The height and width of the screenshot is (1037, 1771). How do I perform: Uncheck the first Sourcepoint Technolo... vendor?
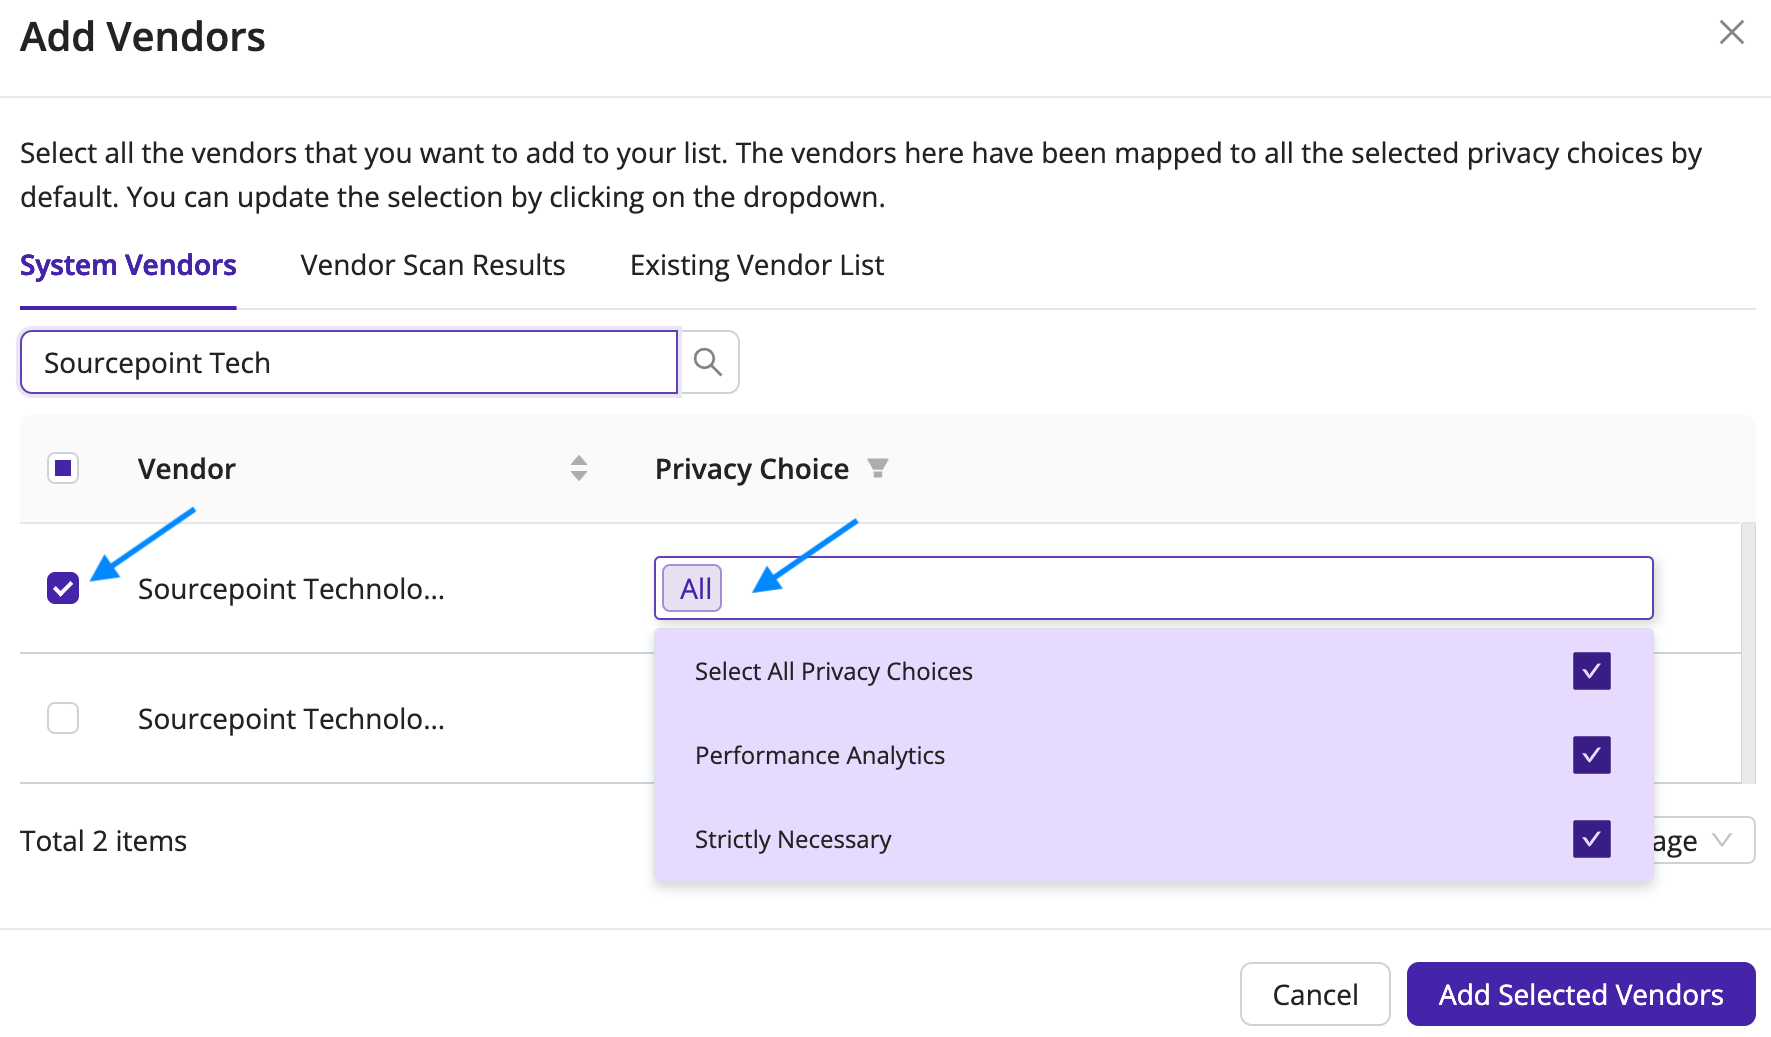(63, 588)
